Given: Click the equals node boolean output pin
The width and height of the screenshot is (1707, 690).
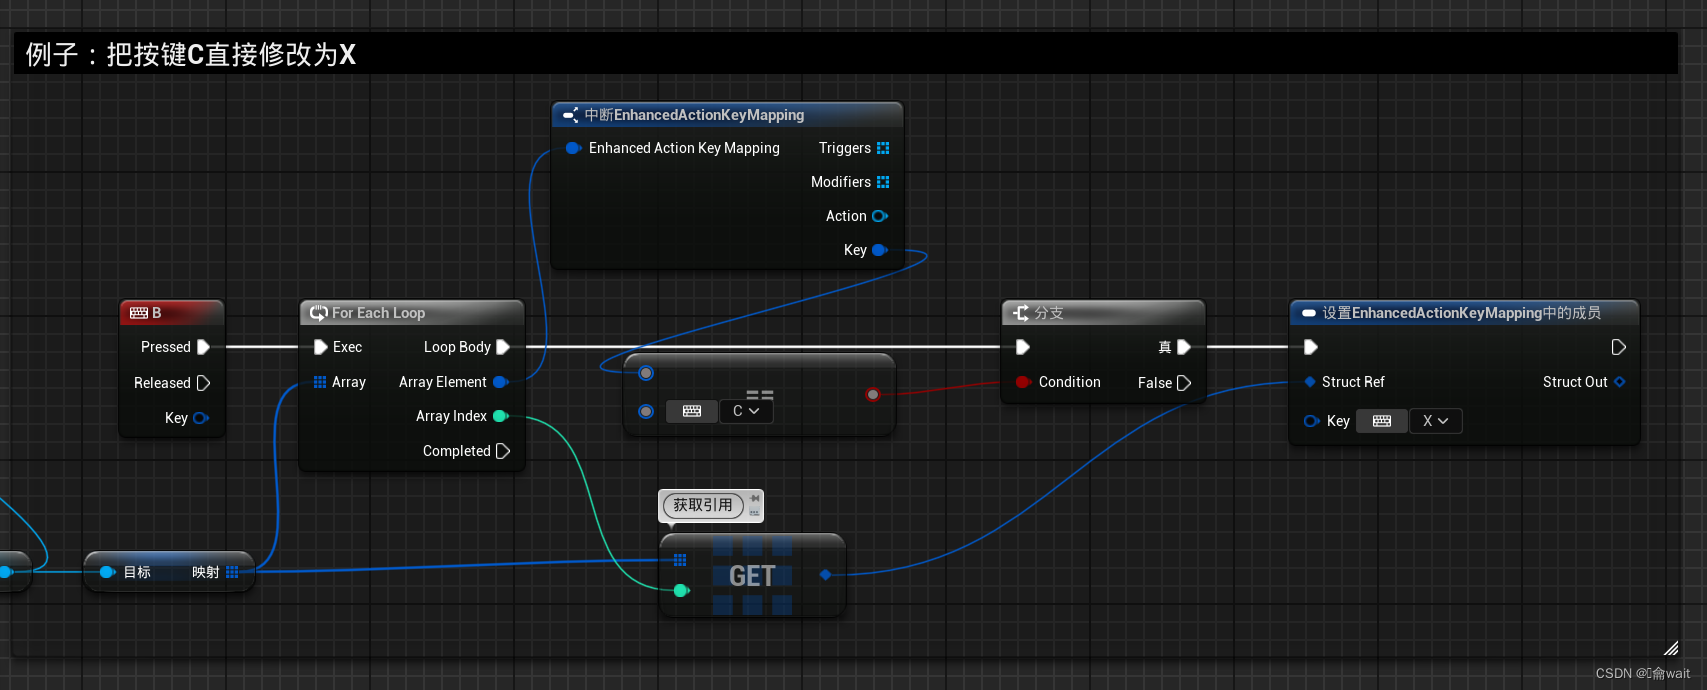Looking at the screenshot, I should coord(873,395).
